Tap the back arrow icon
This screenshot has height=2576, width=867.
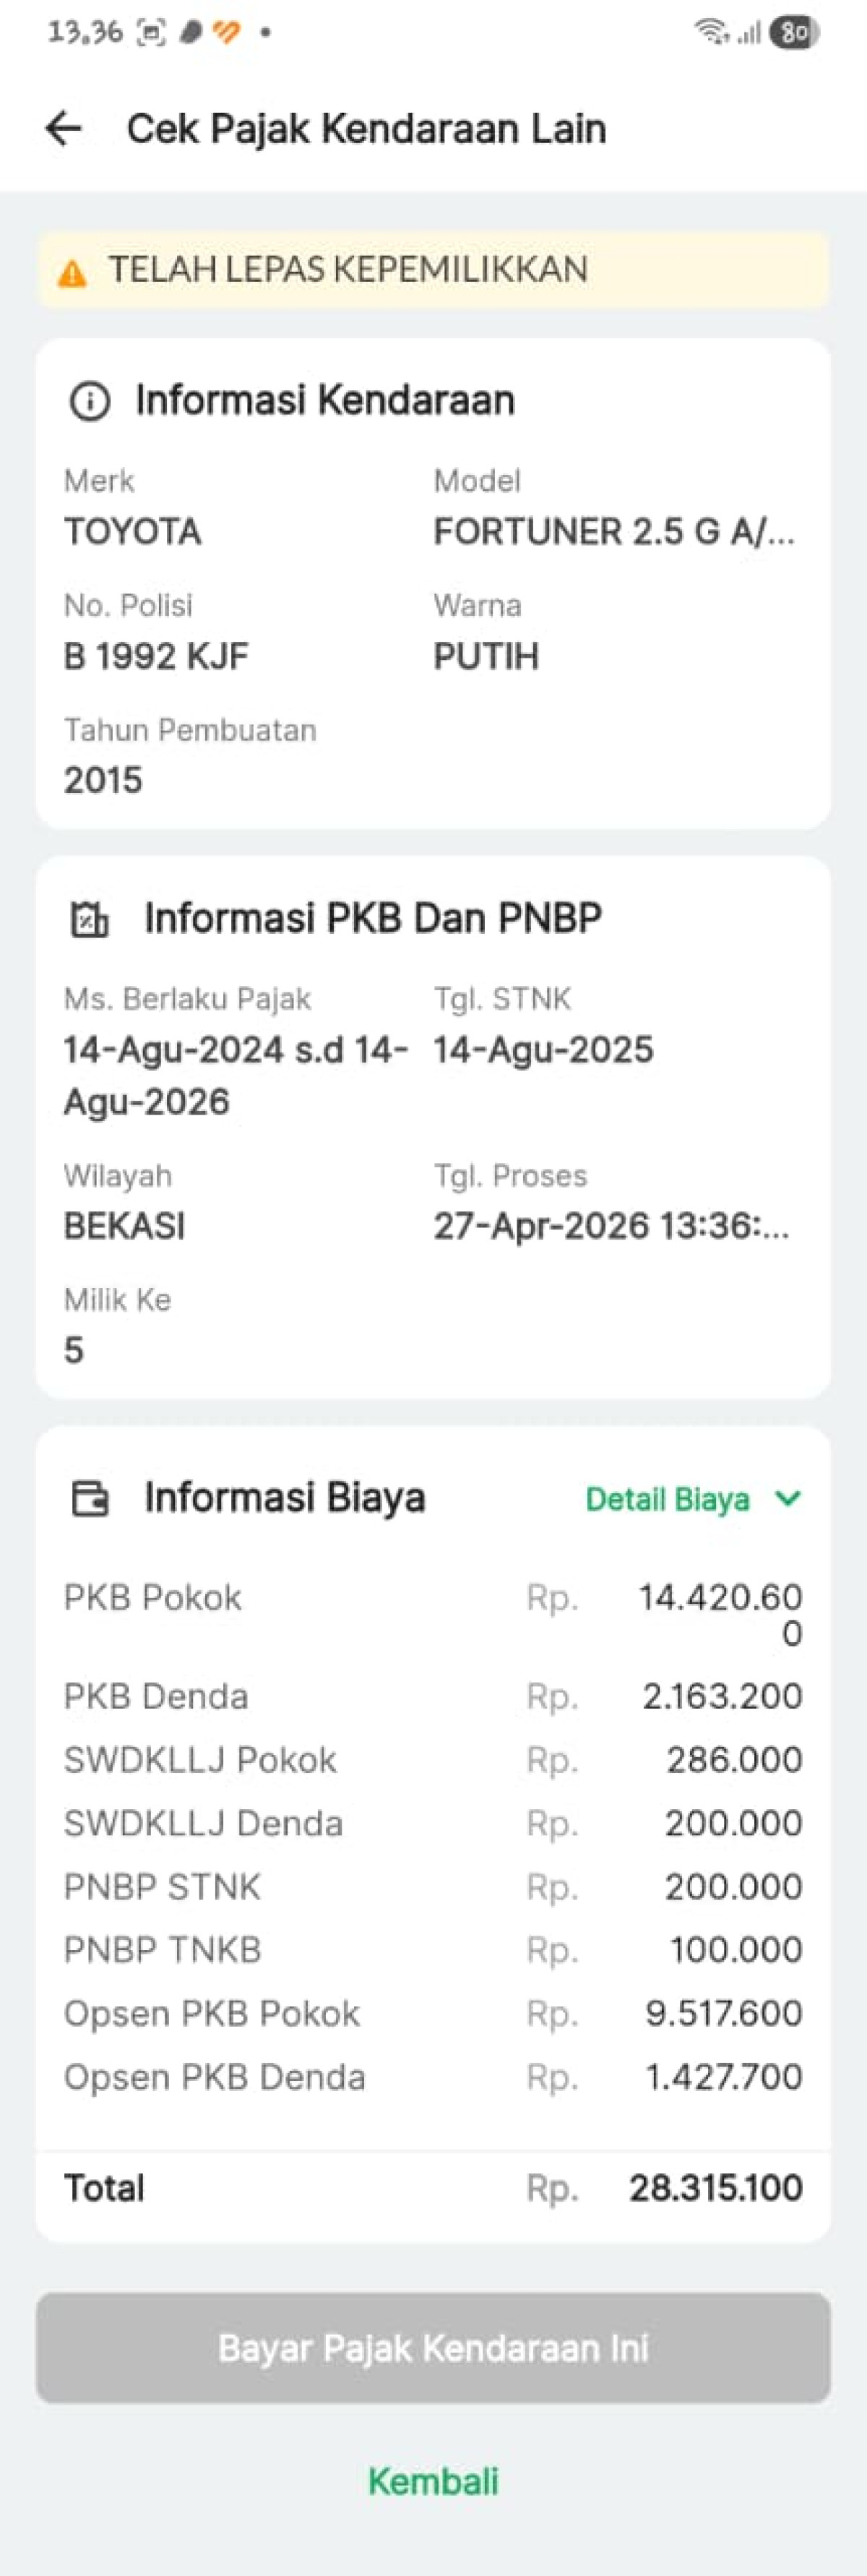pos(63,129)
